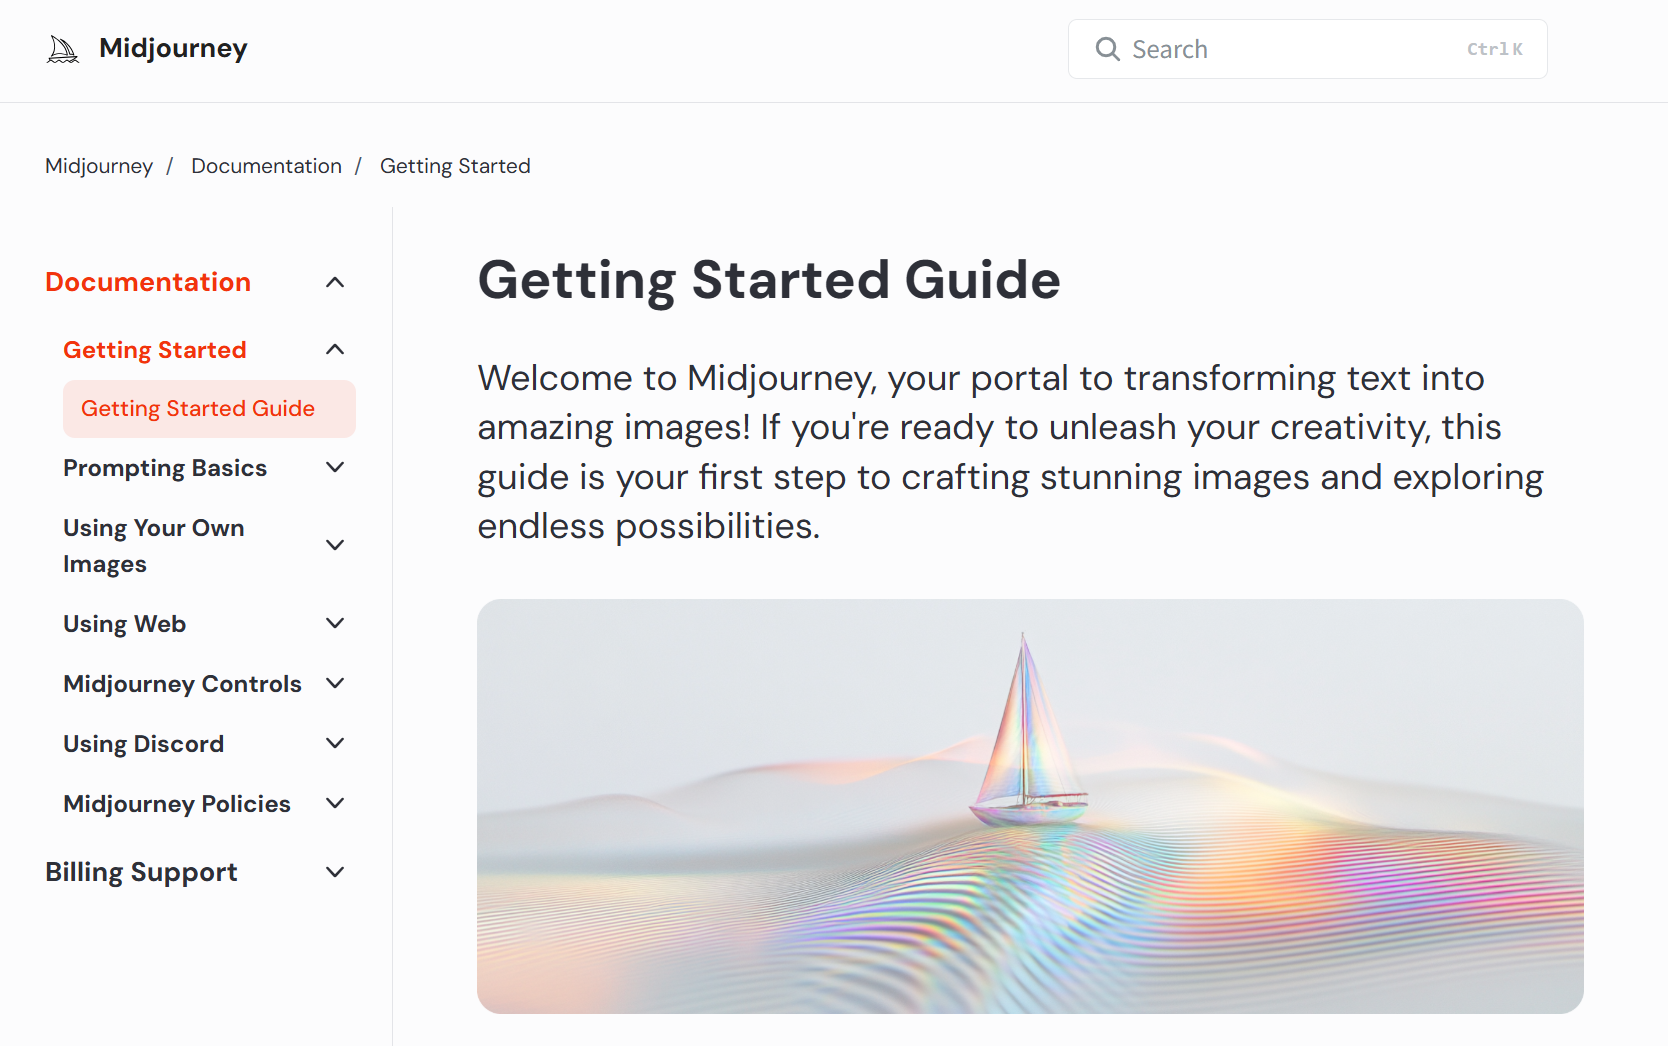Viewport: 1668px width, 1046px height.
Task: Expand Prompting Basics chevron
Action: [x=335, y=467]
